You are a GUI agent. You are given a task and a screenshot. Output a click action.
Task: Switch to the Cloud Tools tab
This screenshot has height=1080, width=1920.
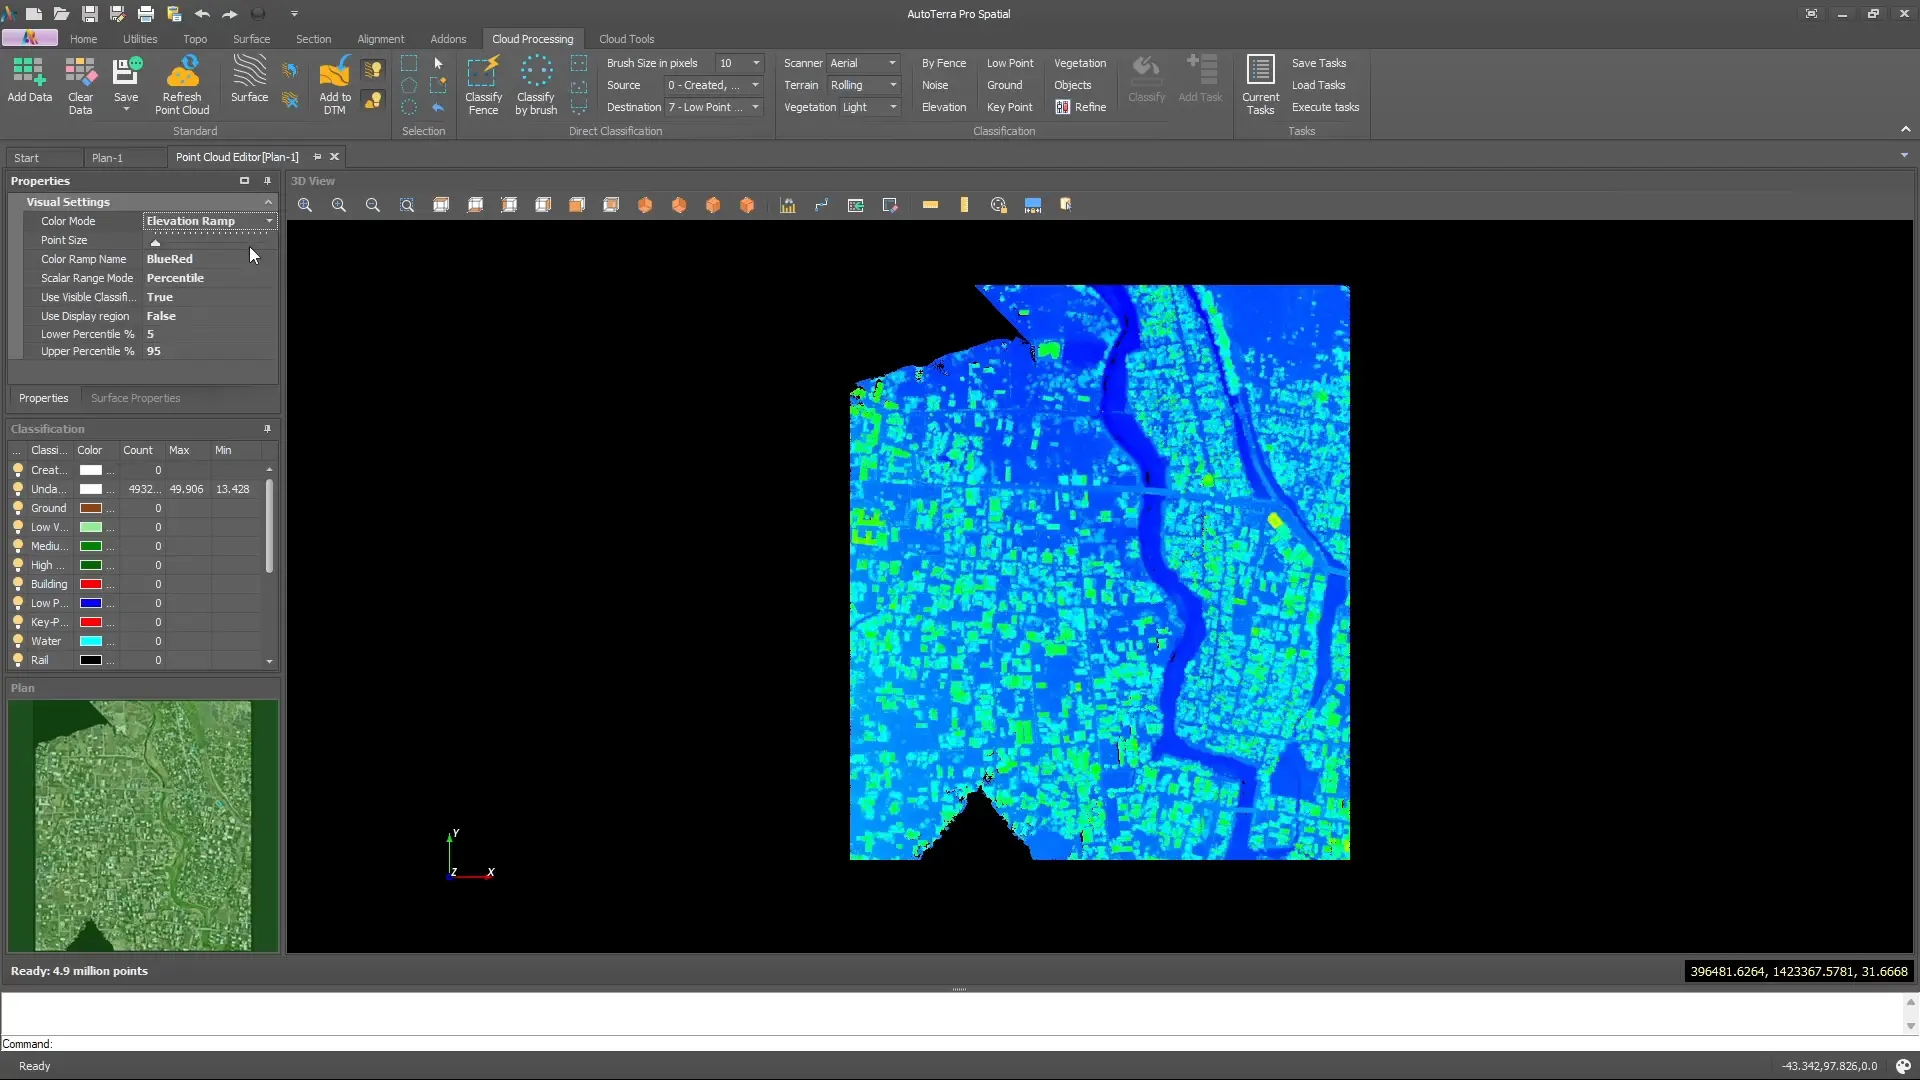[x=626, y=39]
